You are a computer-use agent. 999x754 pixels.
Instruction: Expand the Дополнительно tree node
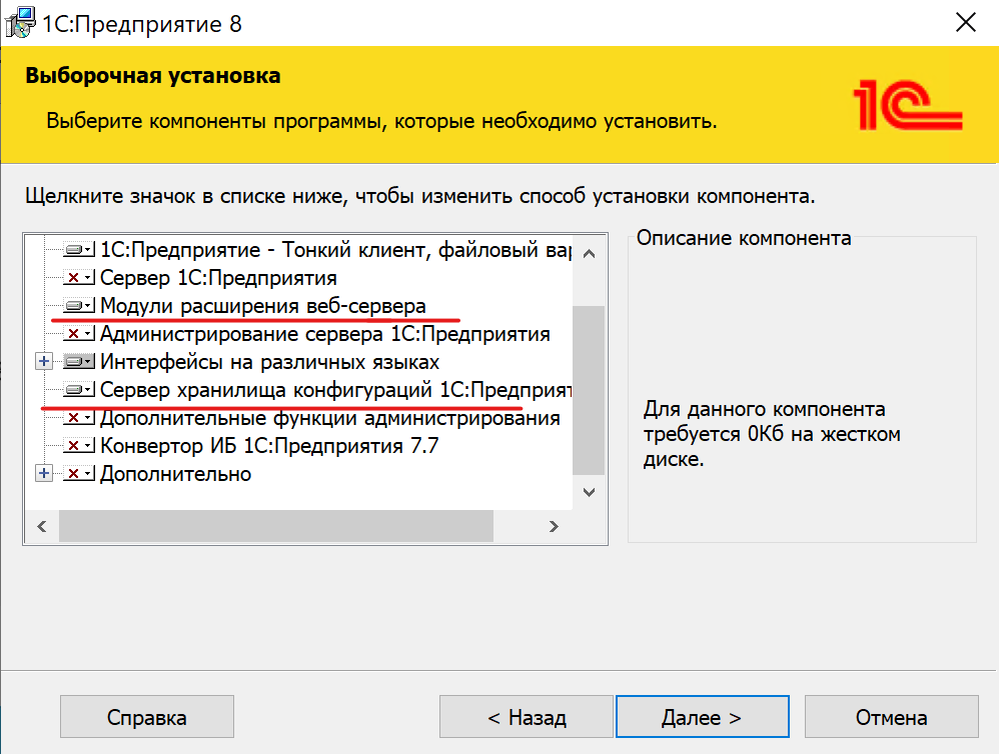pyautogui.click(x=43, y=474)
